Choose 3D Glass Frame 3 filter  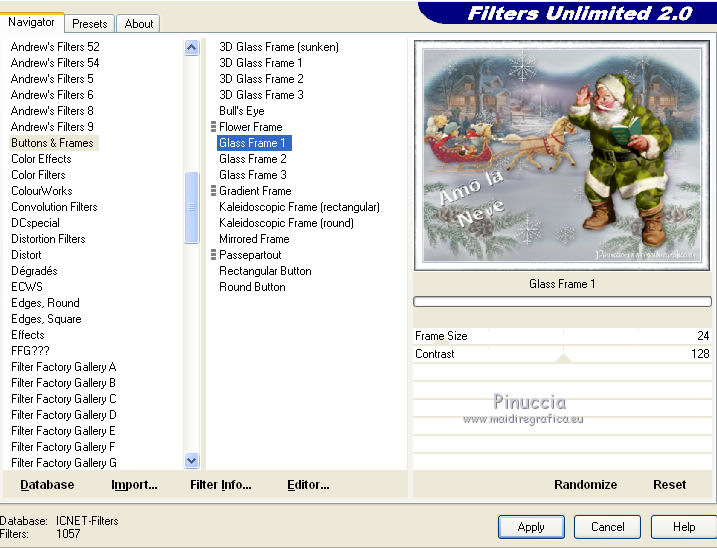pyautogui.click(x=261, y=95)
